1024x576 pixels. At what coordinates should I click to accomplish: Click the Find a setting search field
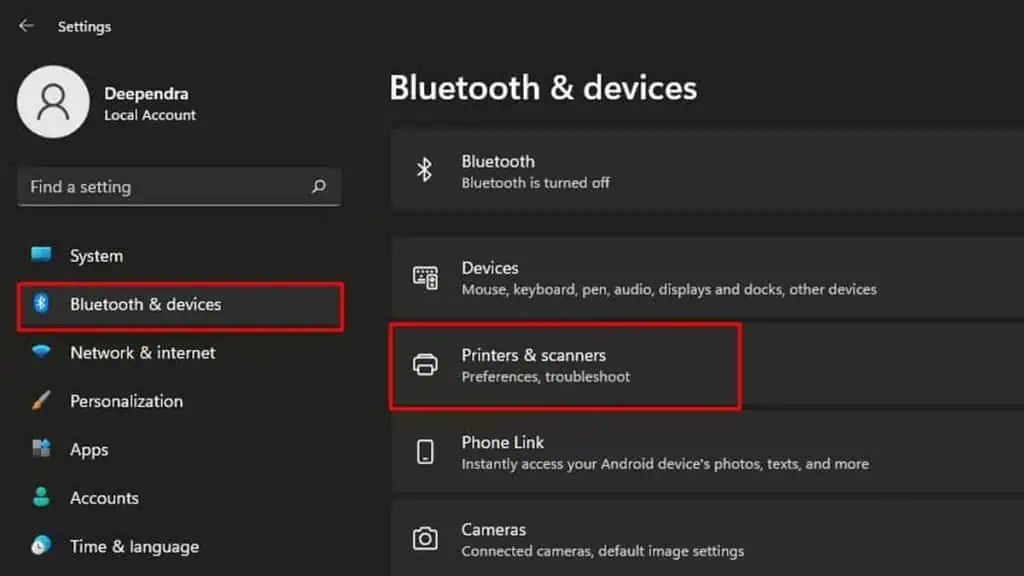tap(180, 187)
